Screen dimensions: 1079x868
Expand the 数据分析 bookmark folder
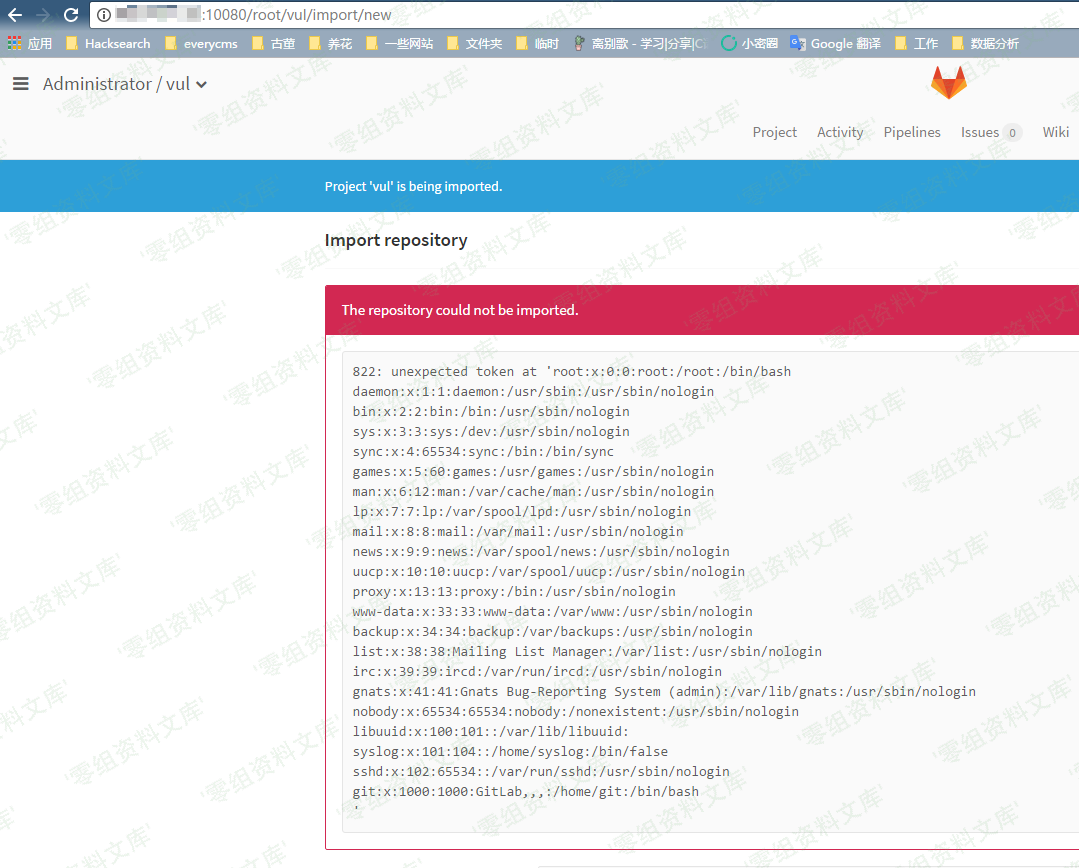pyautogui.click(x=985, y=44)
